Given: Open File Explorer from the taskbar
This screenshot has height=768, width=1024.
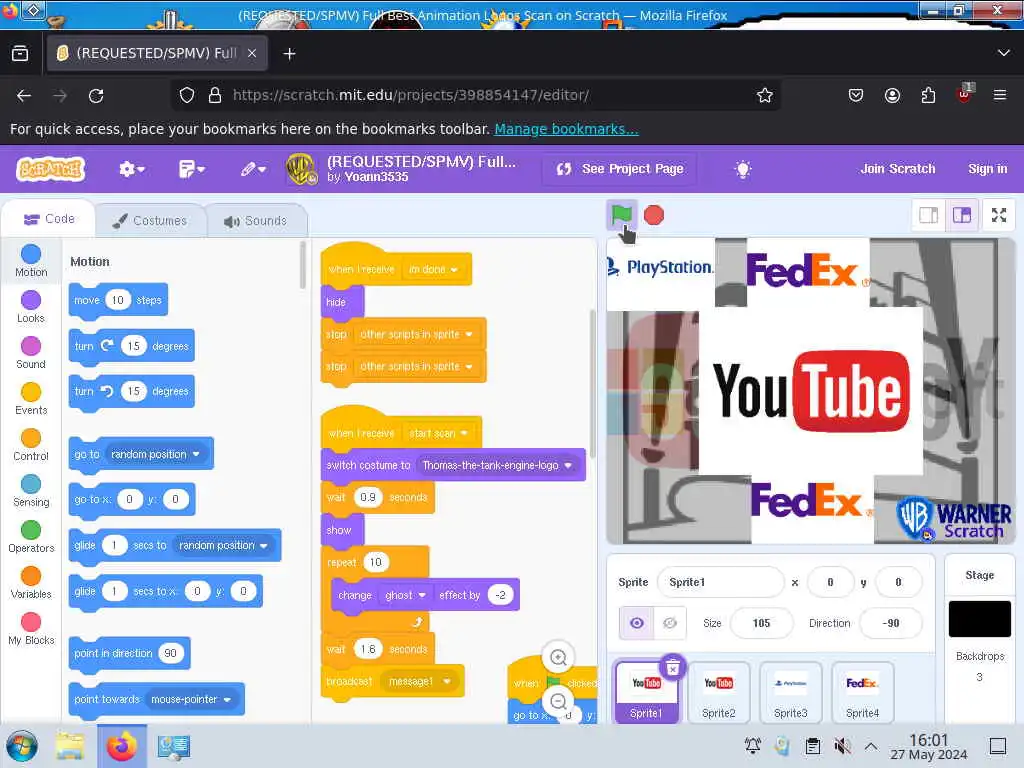Looking at the screenshot, I should coord(69,746).
